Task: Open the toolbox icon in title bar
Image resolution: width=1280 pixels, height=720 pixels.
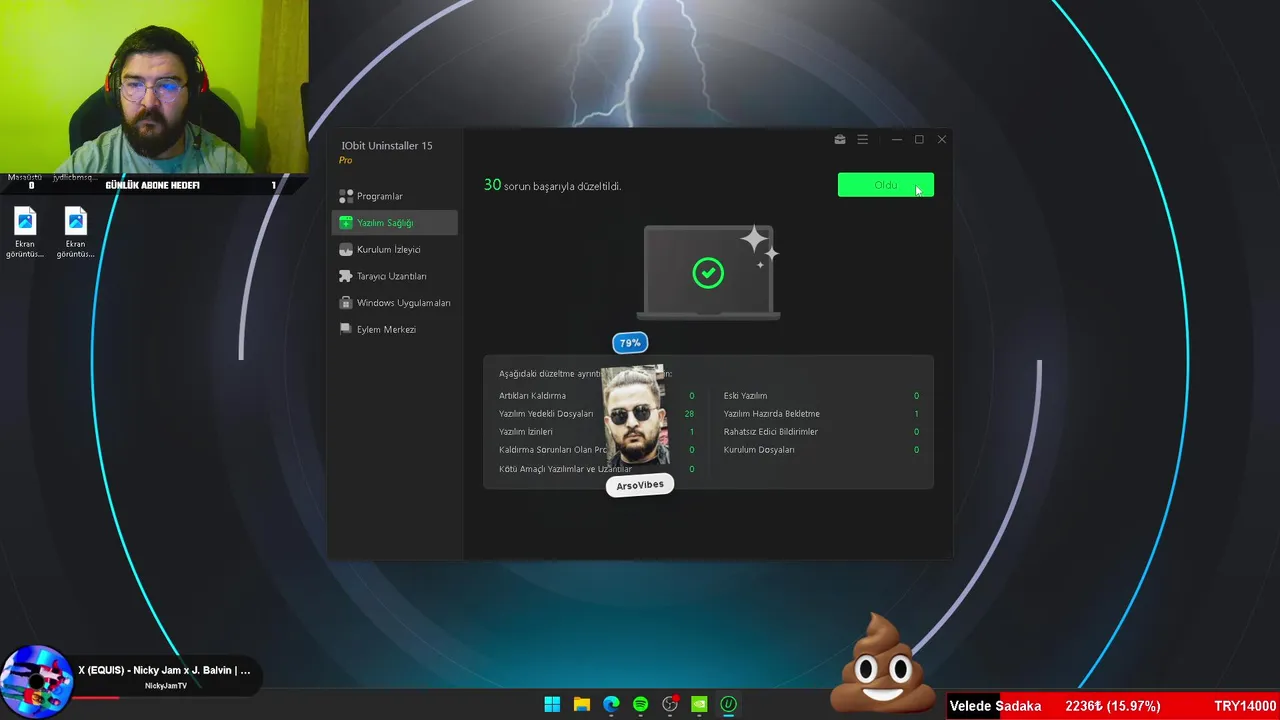Action: click(840, 140)
